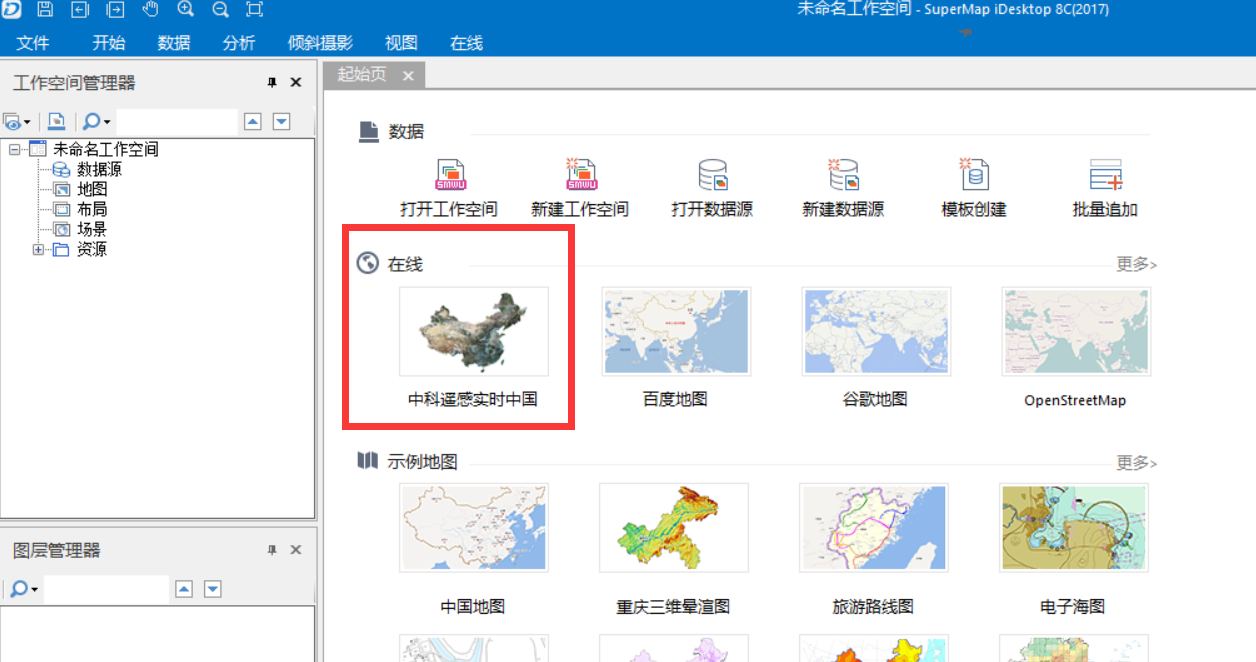The width and height of the screenshot is (1256, 662).
Task: Open the 百度地图 thumbnail
Action: click(676, 332)
